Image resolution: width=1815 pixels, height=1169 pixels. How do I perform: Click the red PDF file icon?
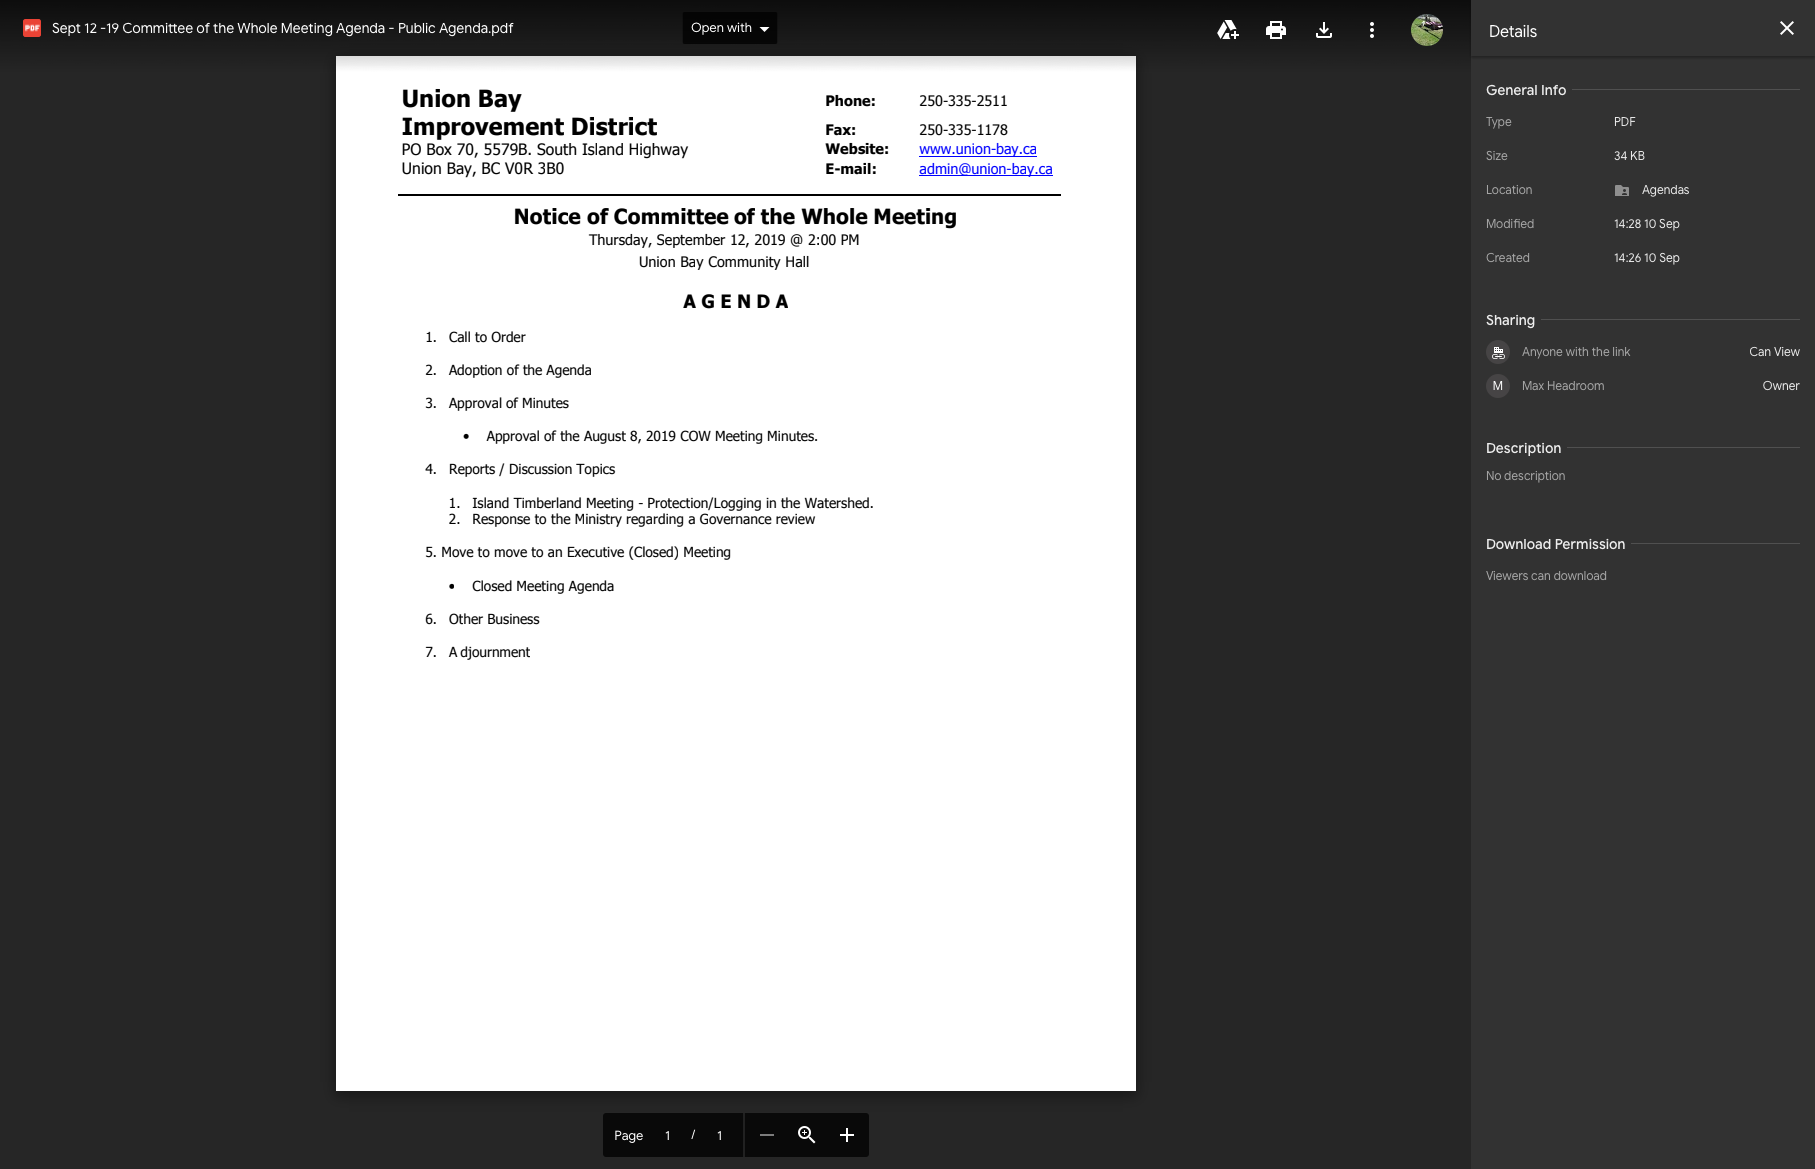coord(32,28)
